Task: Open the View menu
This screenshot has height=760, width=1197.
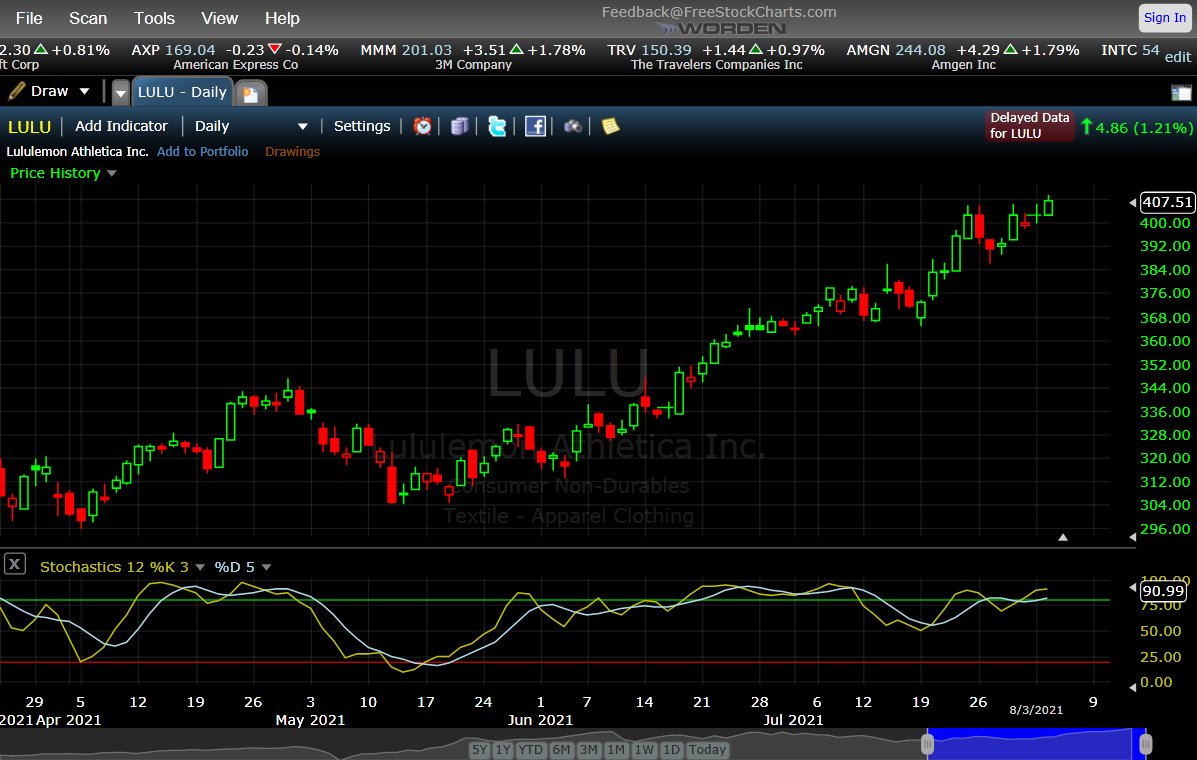Action: point(219,18)
